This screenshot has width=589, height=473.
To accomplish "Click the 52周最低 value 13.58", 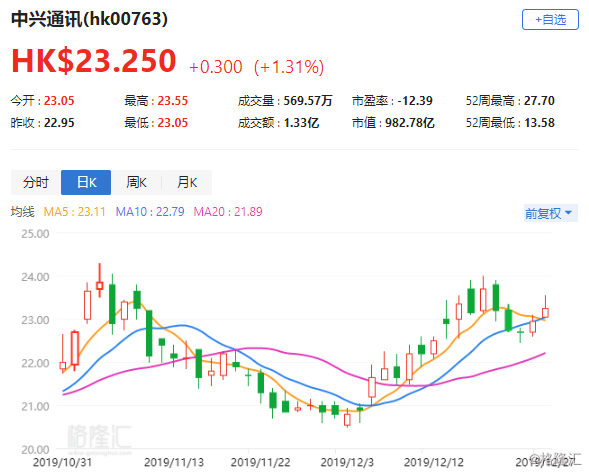I will point(539,122).
